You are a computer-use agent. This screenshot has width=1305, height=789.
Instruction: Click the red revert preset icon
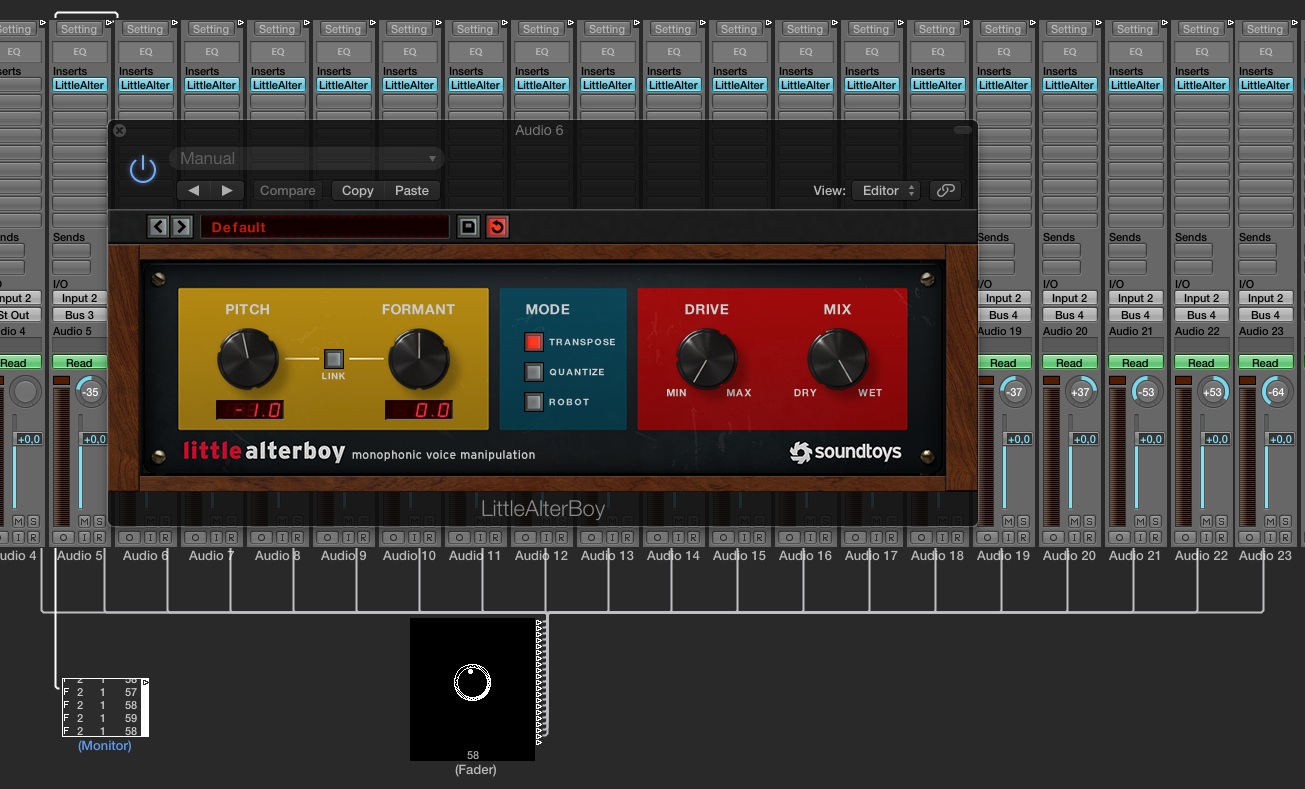pyautogui.click(x=497, y=227)
